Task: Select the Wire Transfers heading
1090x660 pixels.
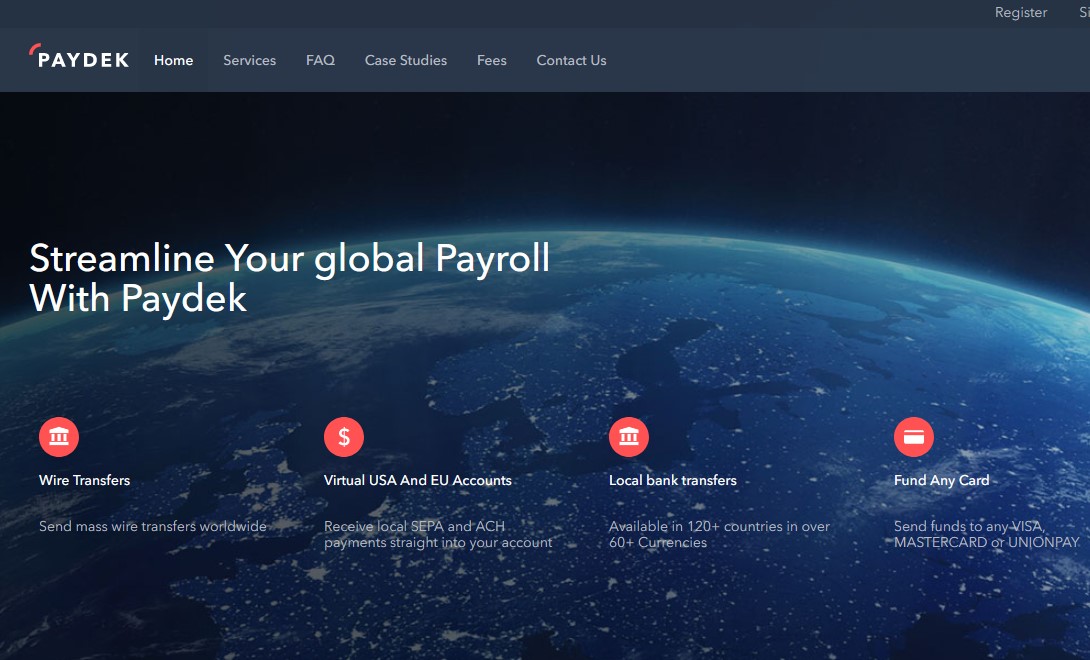Action: pos(85,480)
